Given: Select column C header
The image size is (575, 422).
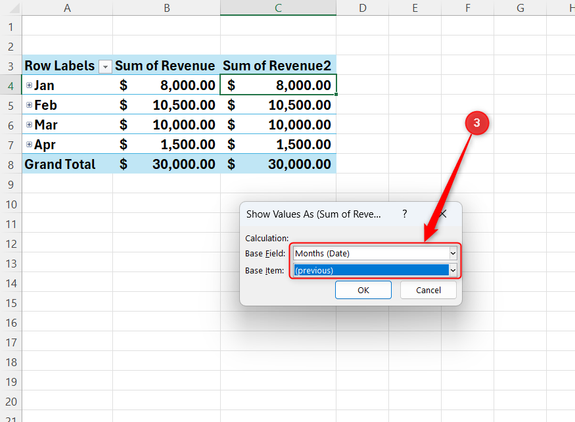Looking at the screenshot, I should pos(278,8).
